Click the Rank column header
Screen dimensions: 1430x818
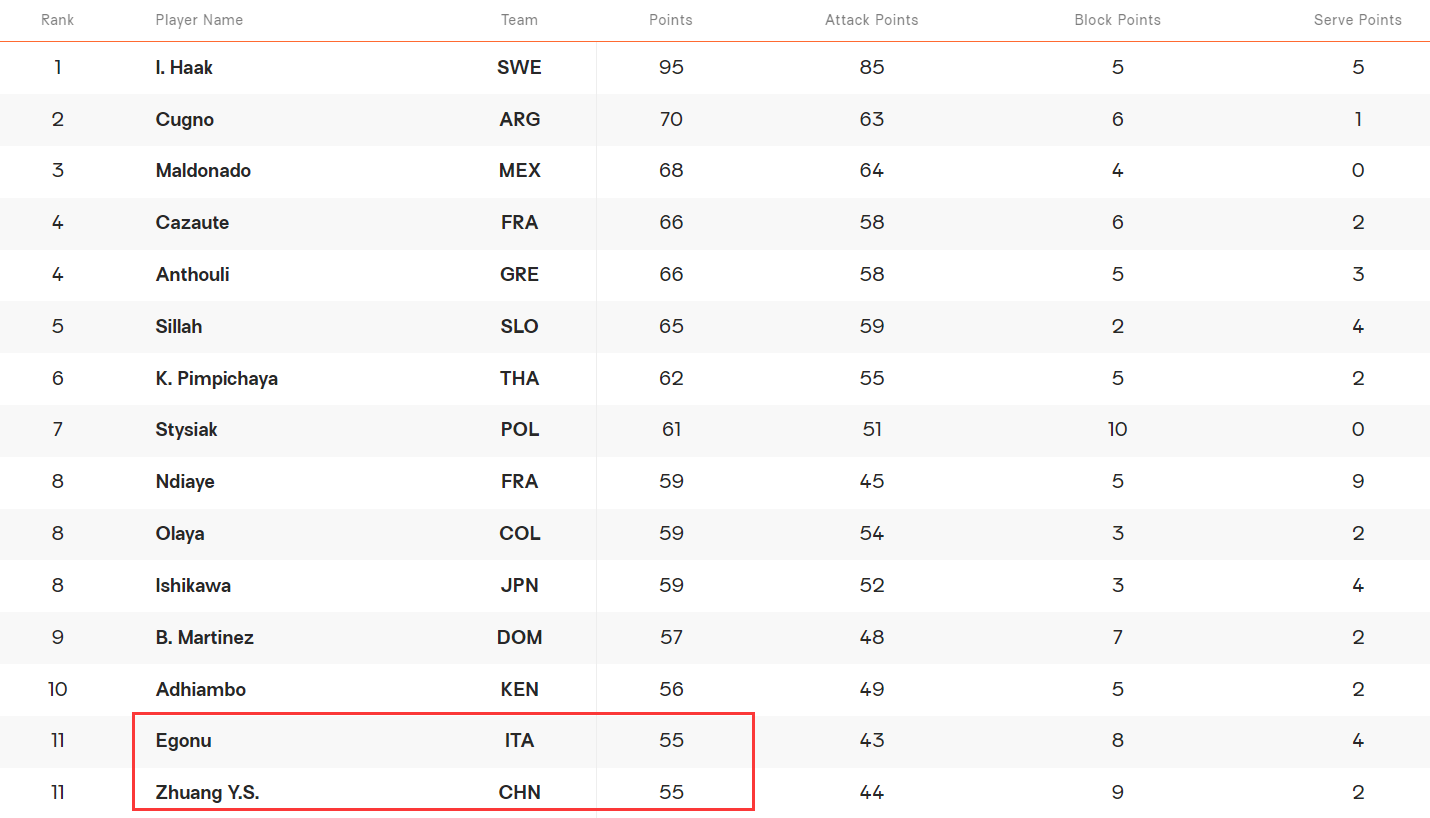[x=57, y=20]
